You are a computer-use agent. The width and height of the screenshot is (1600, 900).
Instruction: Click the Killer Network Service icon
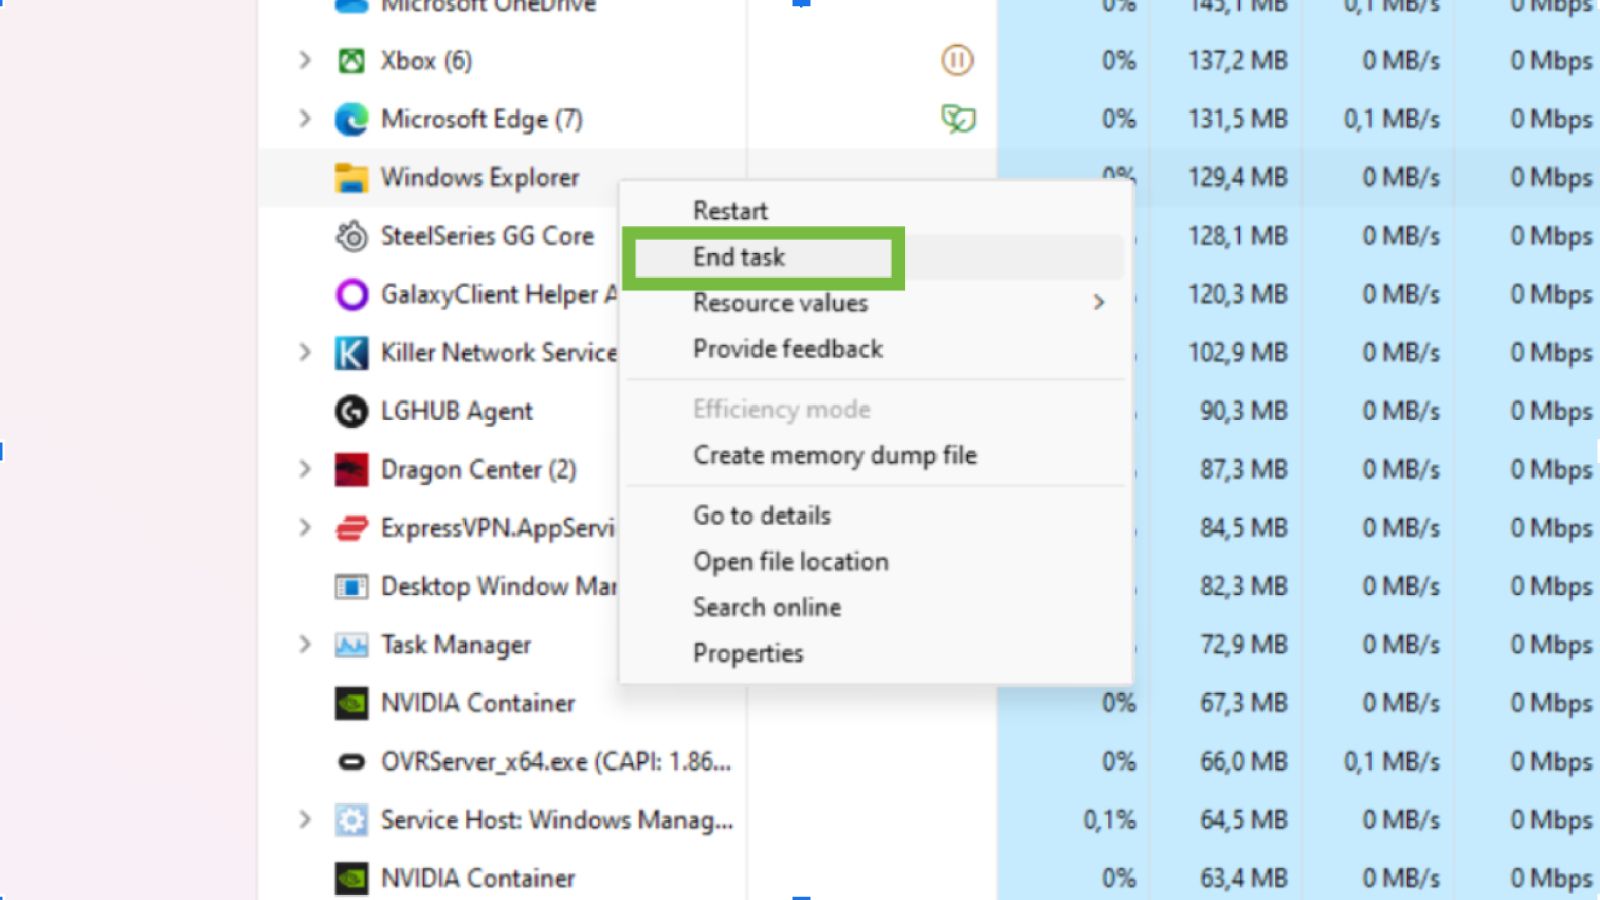[351, 352]
